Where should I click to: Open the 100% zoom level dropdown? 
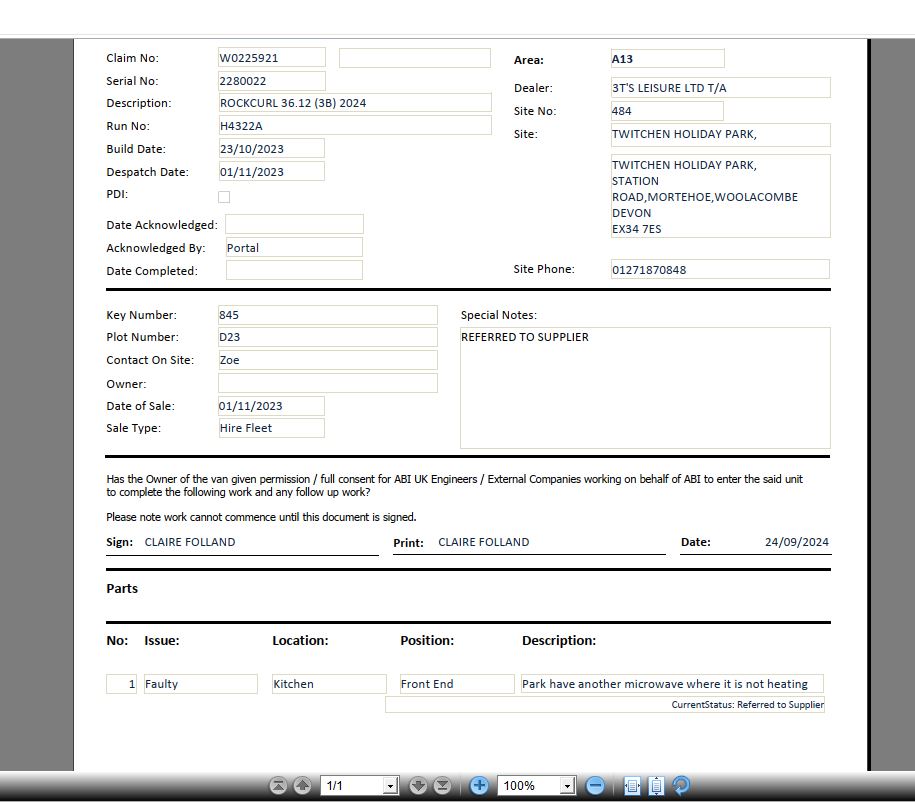coord(567,786)
